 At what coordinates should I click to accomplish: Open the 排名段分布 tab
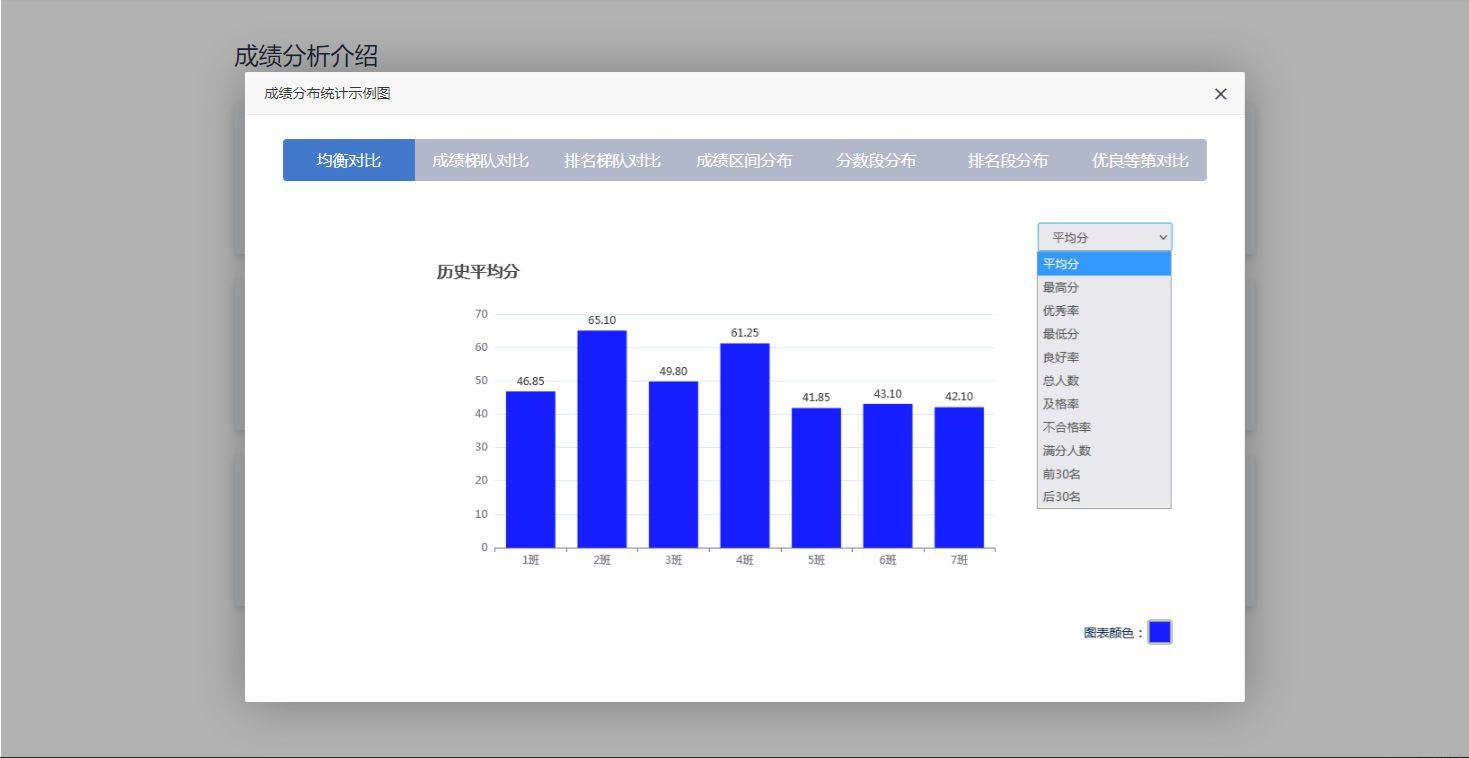(1008, 160)
